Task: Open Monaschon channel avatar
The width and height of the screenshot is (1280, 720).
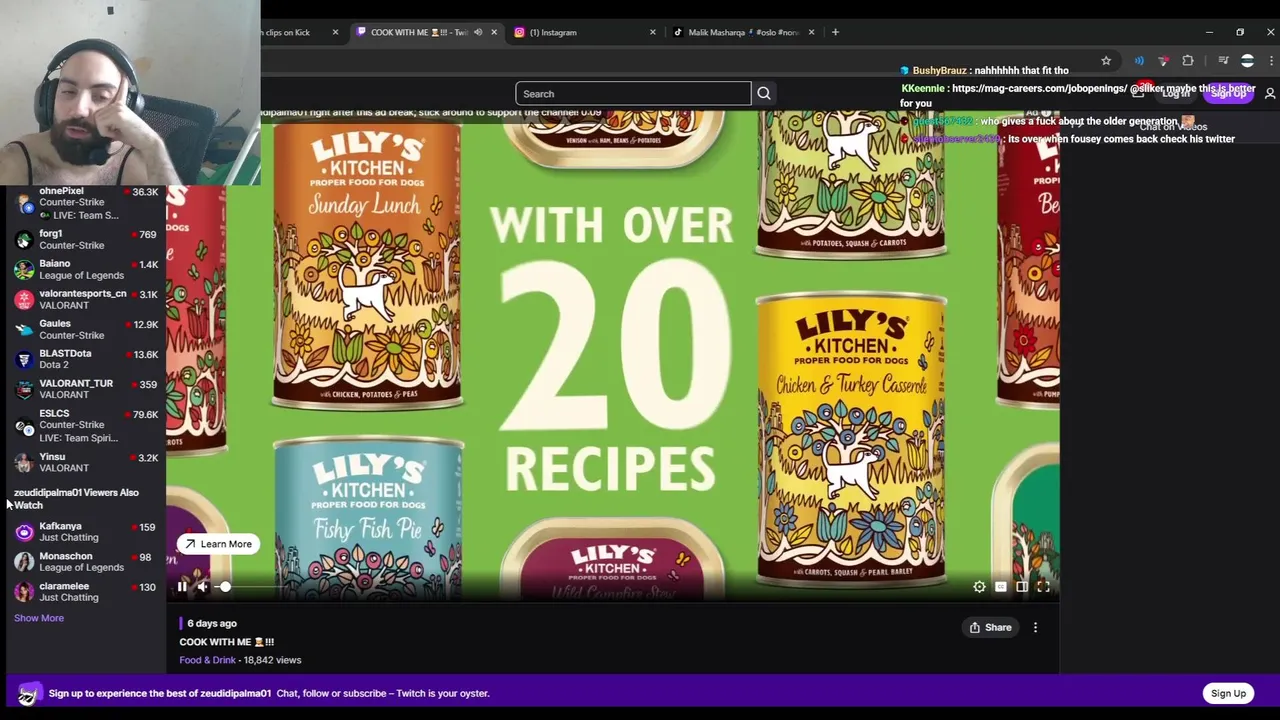Action: tap(24, 562)
